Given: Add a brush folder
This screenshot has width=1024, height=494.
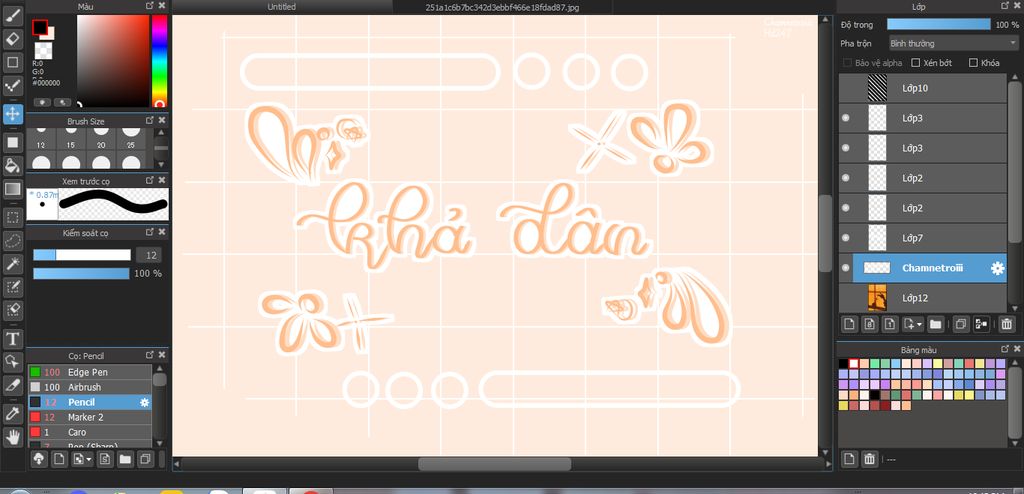Looking at the screenshot, I should tap(125, 459).
